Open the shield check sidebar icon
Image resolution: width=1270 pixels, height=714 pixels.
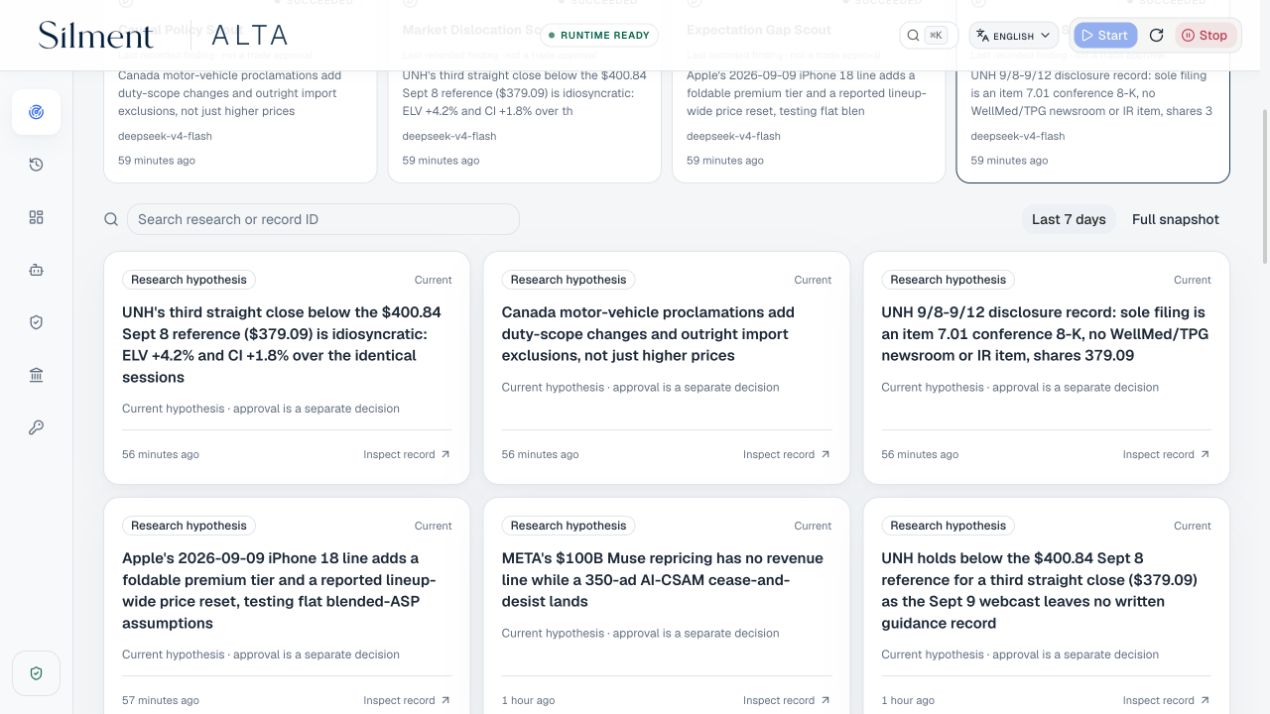tap(36, 322)
